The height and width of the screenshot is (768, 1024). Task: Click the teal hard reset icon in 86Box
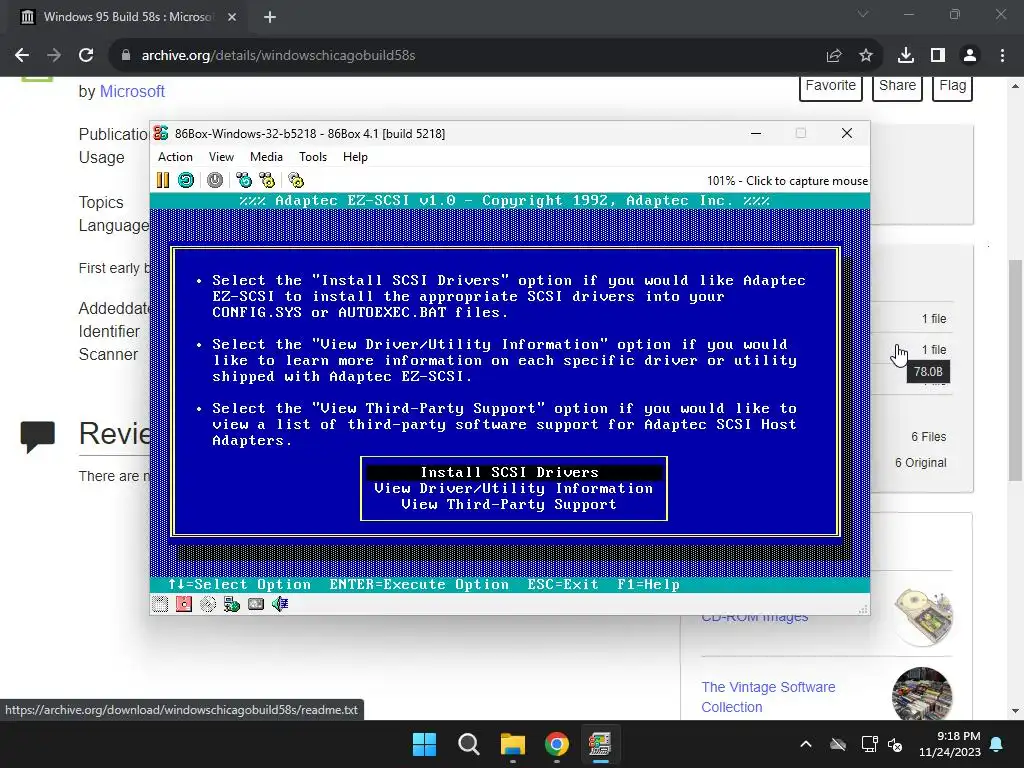(x=186, y=180)
